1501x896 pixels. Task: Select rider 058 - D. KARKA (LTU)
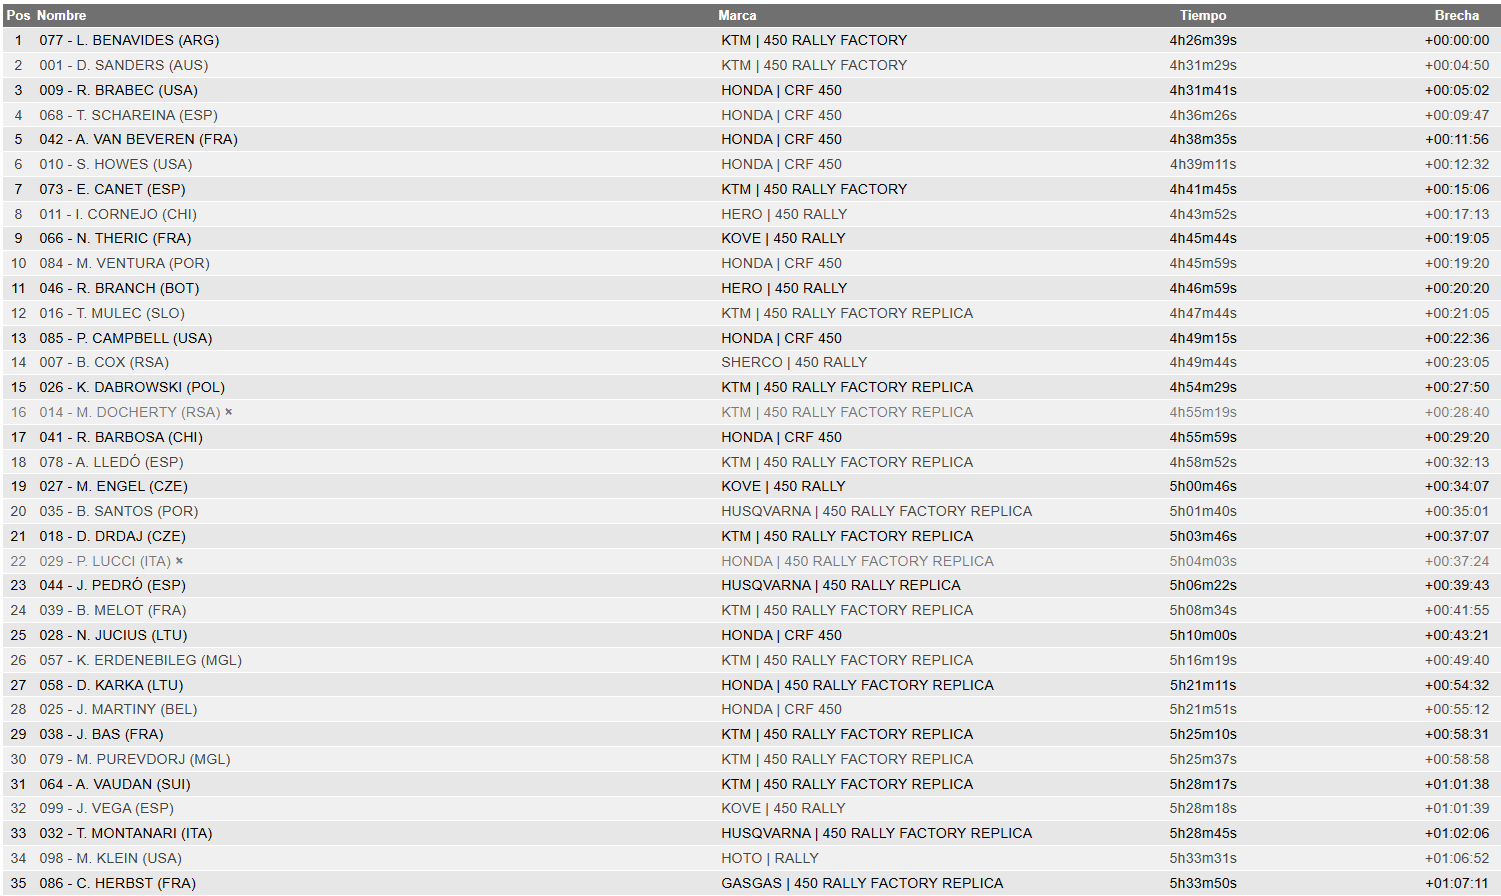point(112,685)
